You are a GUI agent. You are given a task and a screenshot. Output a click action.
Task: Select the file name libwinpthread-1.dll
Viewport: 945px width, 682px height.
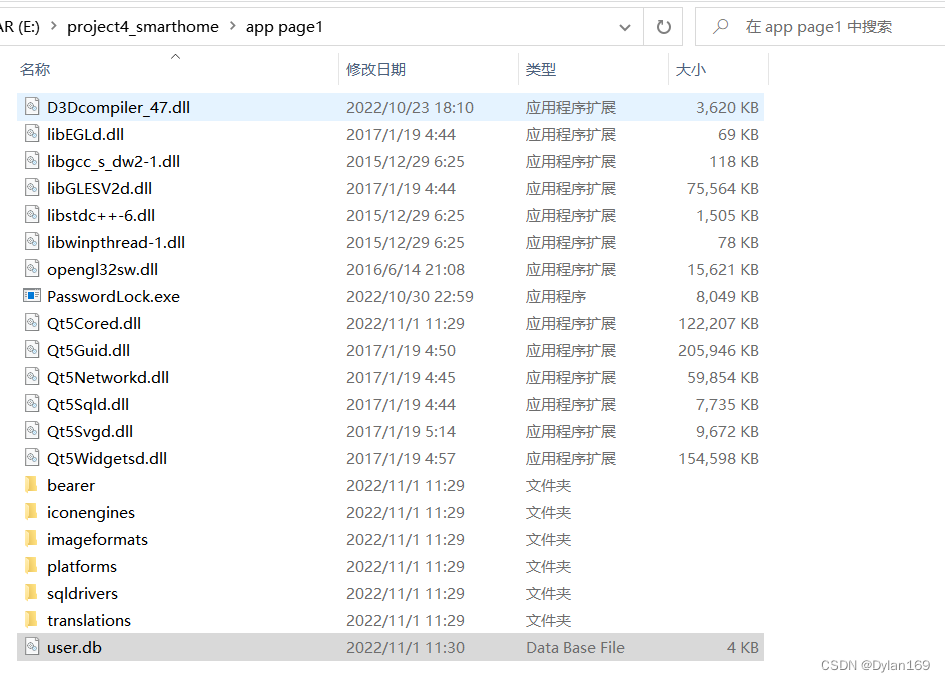click(116, 242)
